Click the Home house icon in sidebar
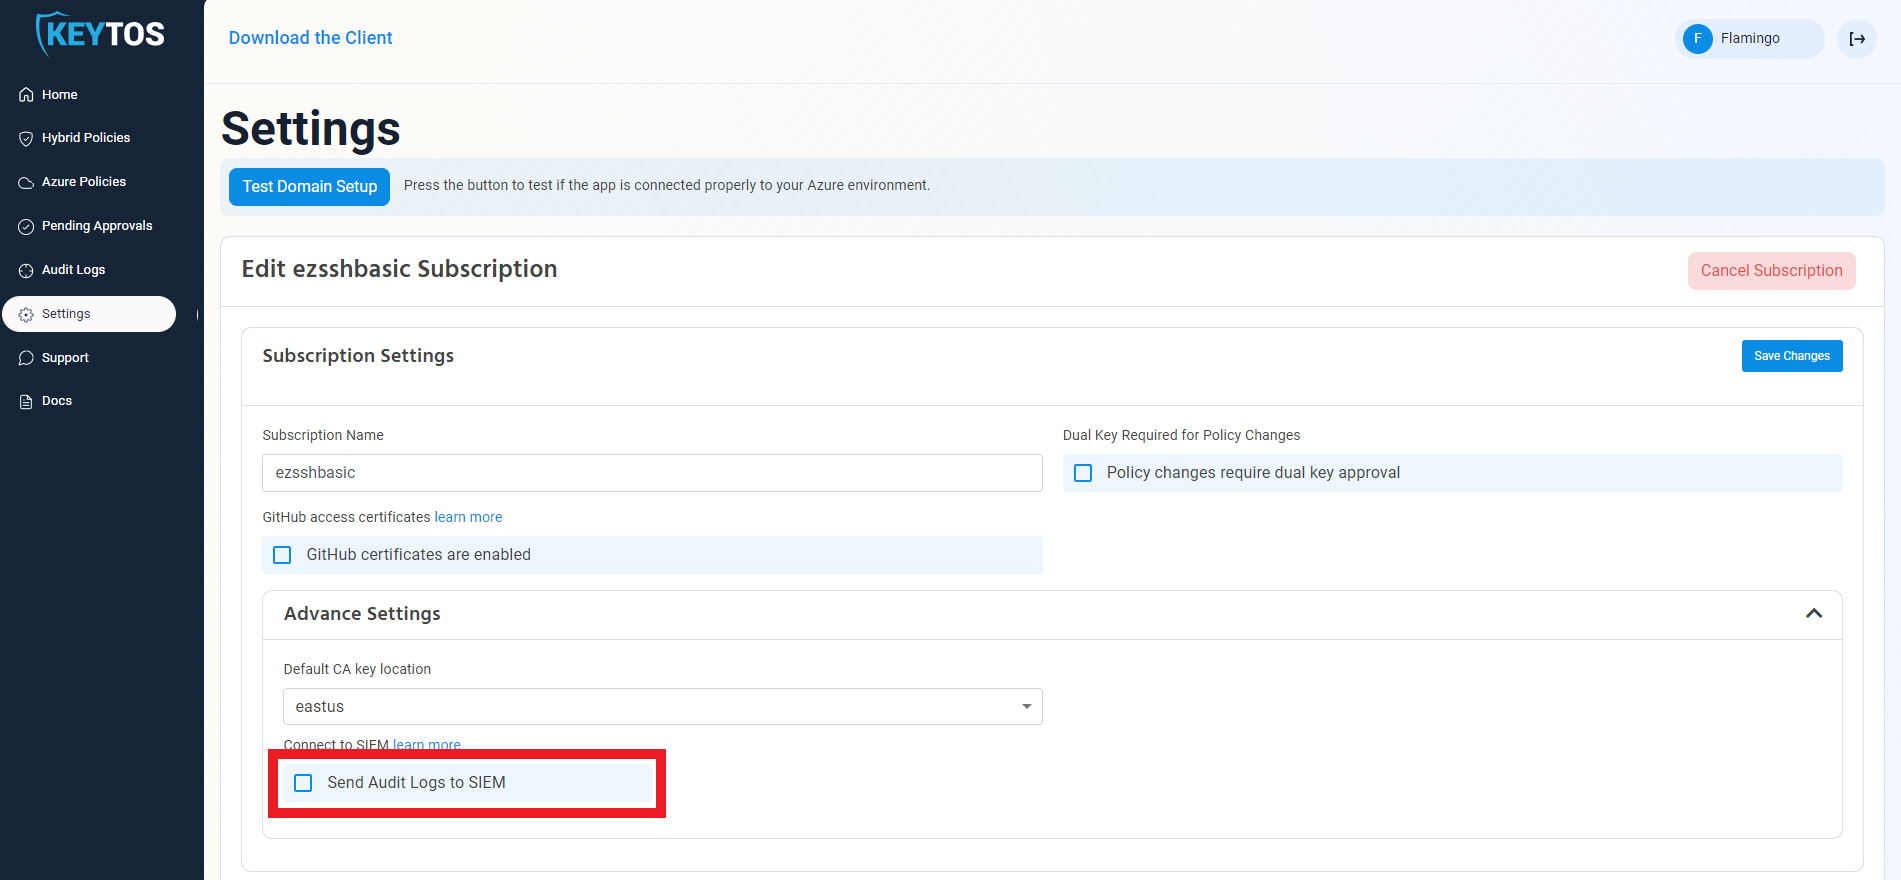1901x880 pixels. 26,95
